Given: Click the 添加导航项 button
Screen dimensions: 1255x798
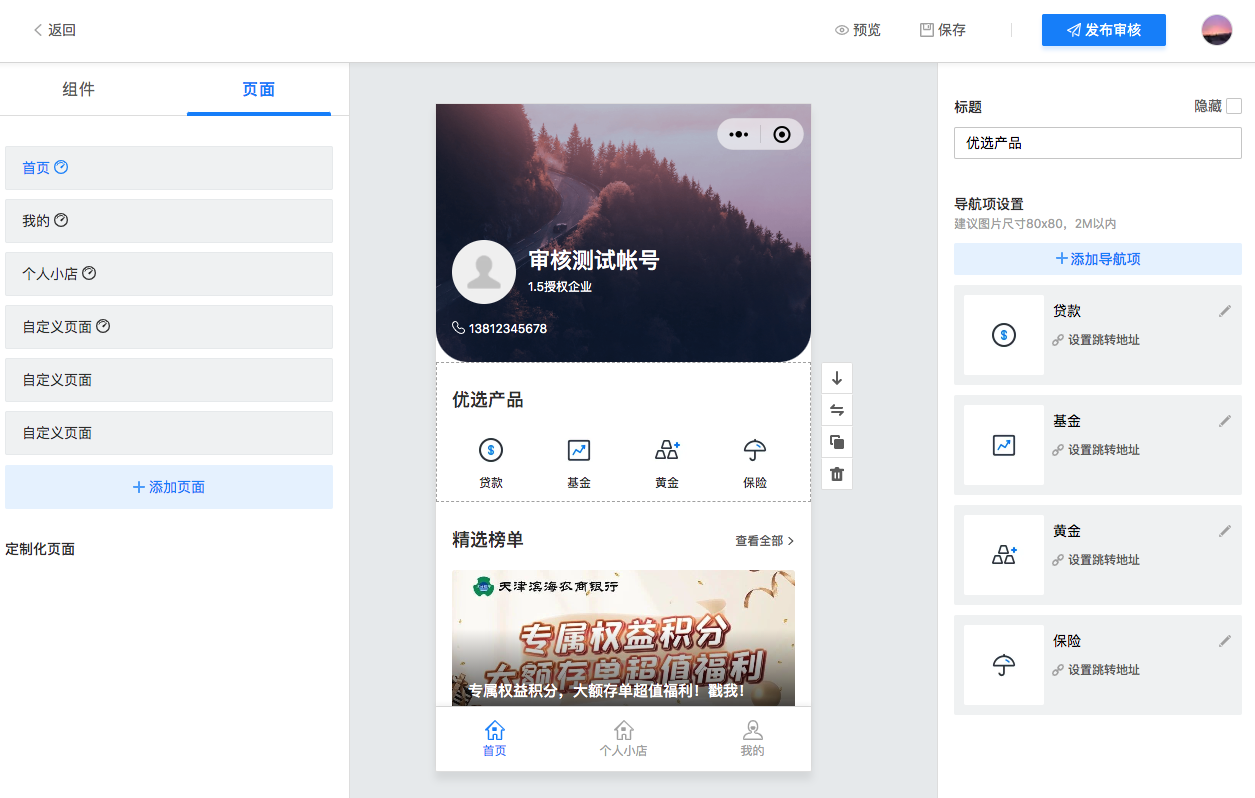Looking at the screenshot, I should click(1098, 259).
